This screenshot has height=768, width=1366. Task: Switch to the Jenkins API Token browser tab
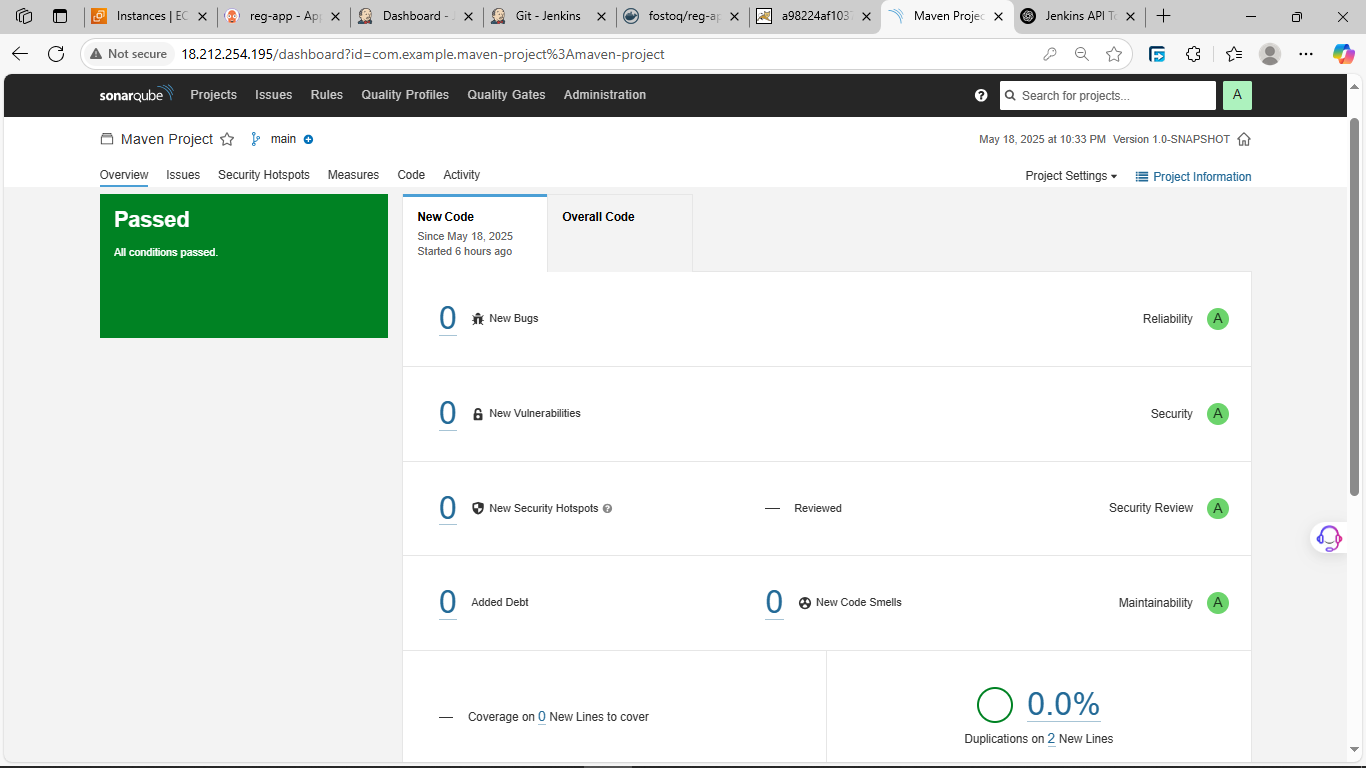[x=1078, y=16]
